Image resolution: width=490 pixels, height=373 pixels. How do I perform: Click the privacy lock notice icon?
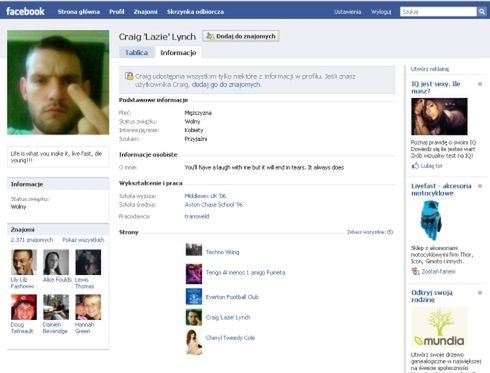[x=129, y=76]
